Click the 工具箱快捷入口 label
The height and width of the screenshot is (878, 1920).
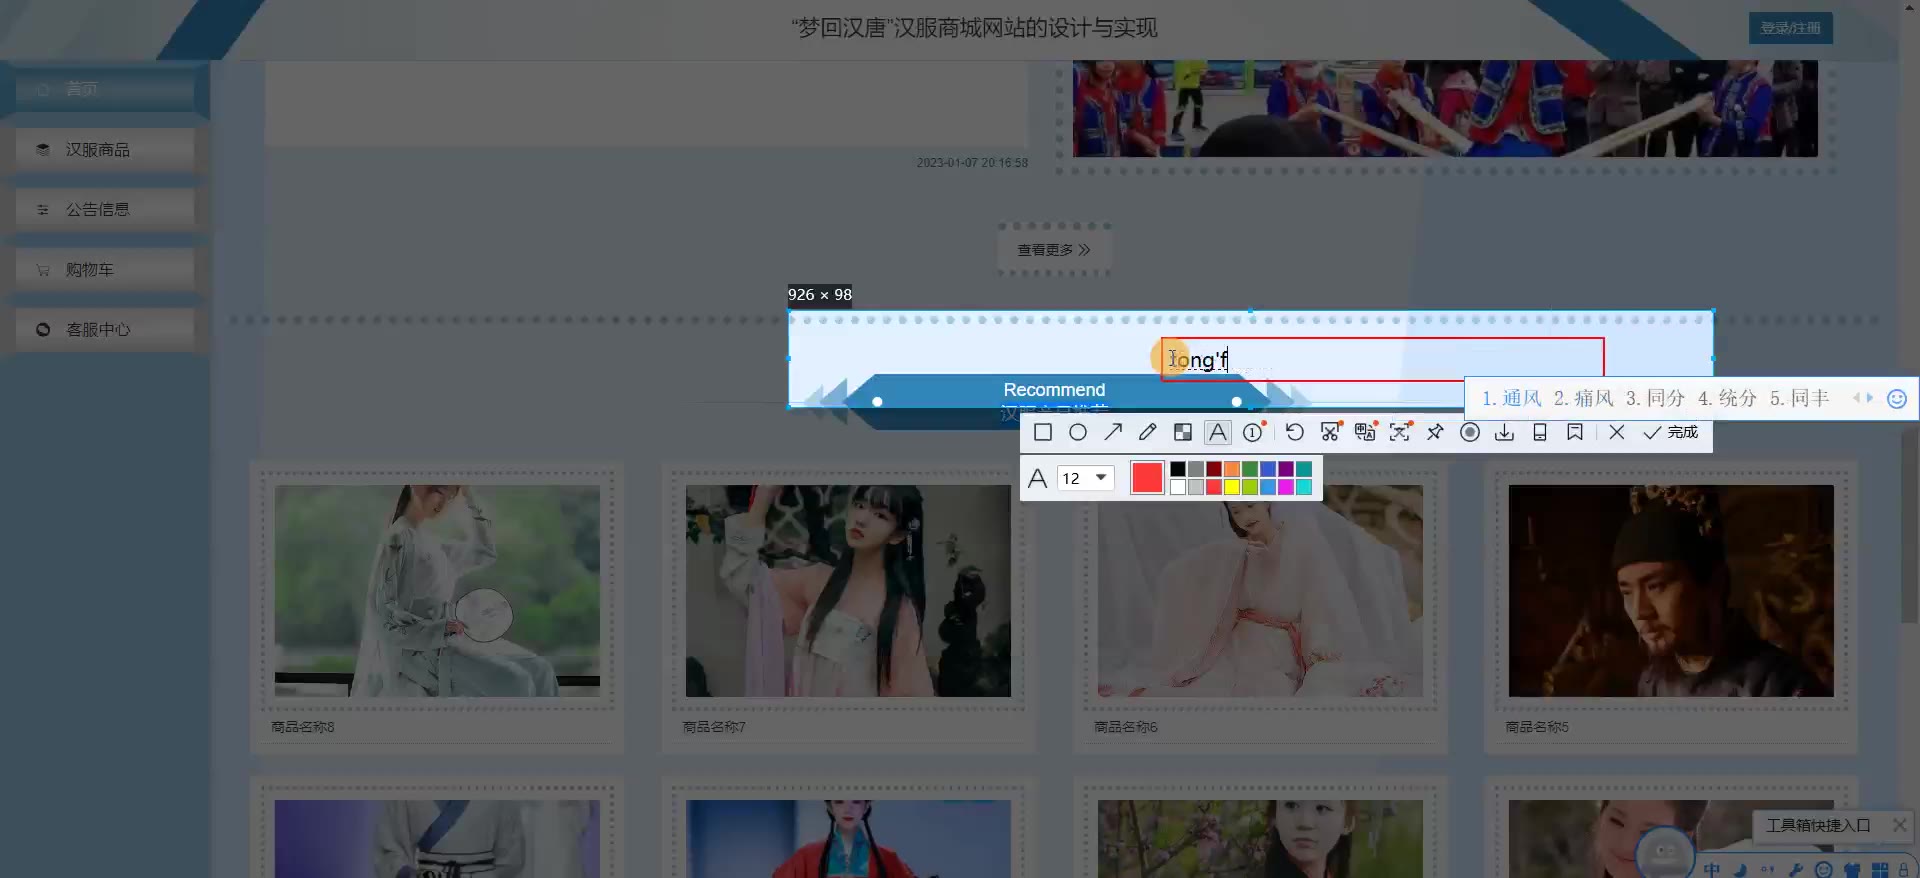click(x=1817, y=825)
